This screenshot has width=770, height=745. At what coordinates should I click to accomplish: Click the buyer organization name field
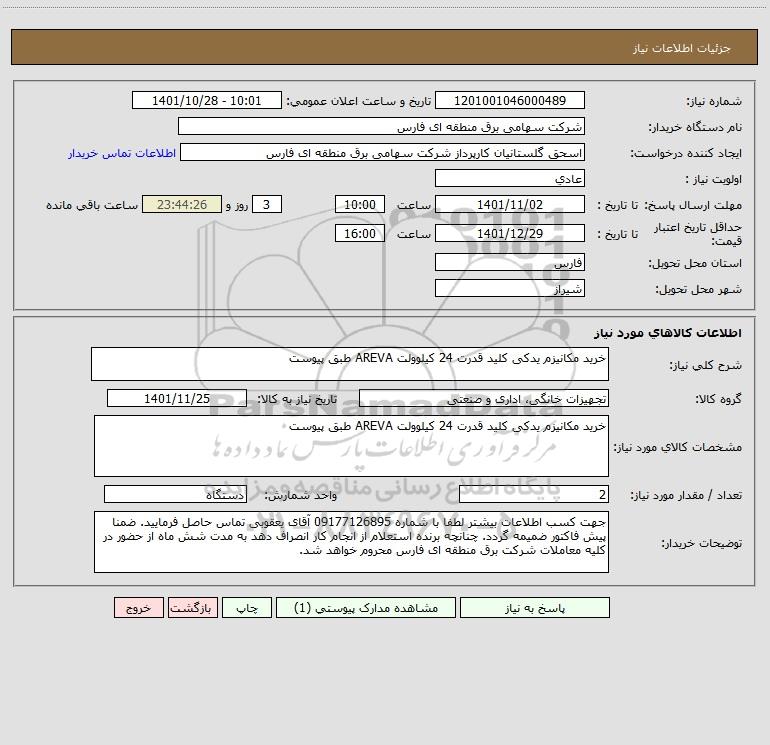pos(381,126)
